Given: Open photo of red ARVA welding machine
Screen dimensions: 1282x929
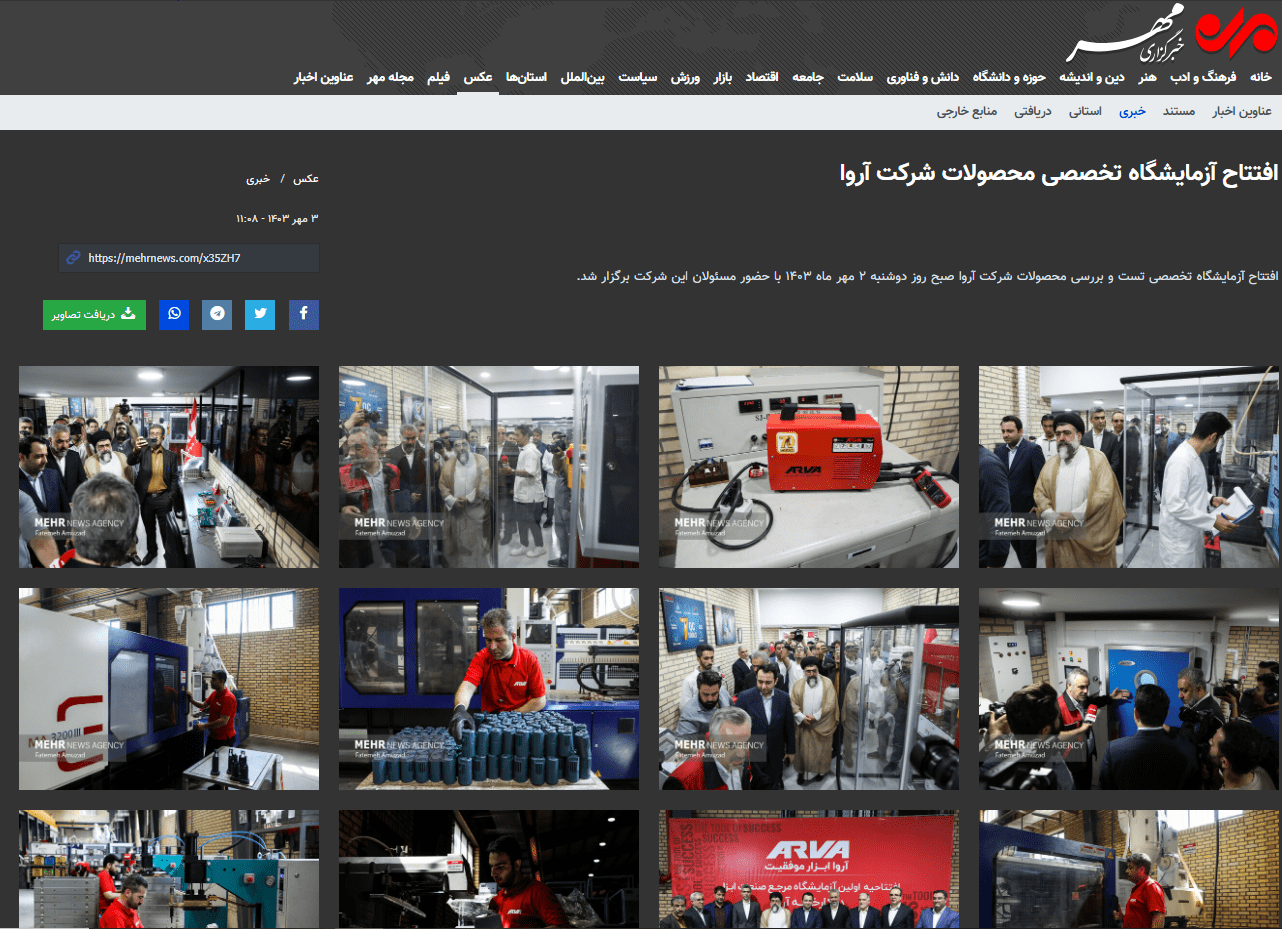Looking at the screenshot, I should tap(808, 467).
